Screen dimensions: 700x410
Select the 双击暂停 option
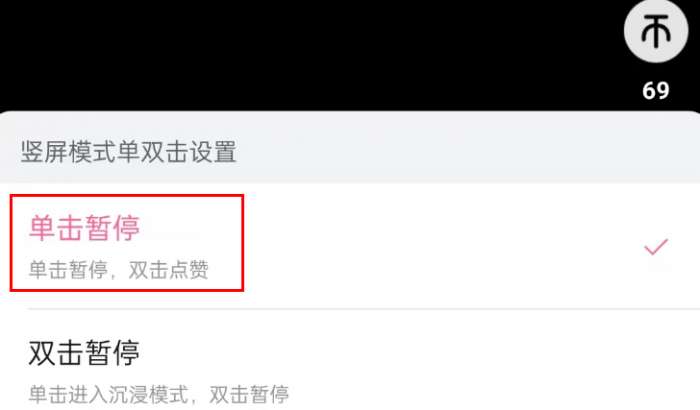coord(350,360)
